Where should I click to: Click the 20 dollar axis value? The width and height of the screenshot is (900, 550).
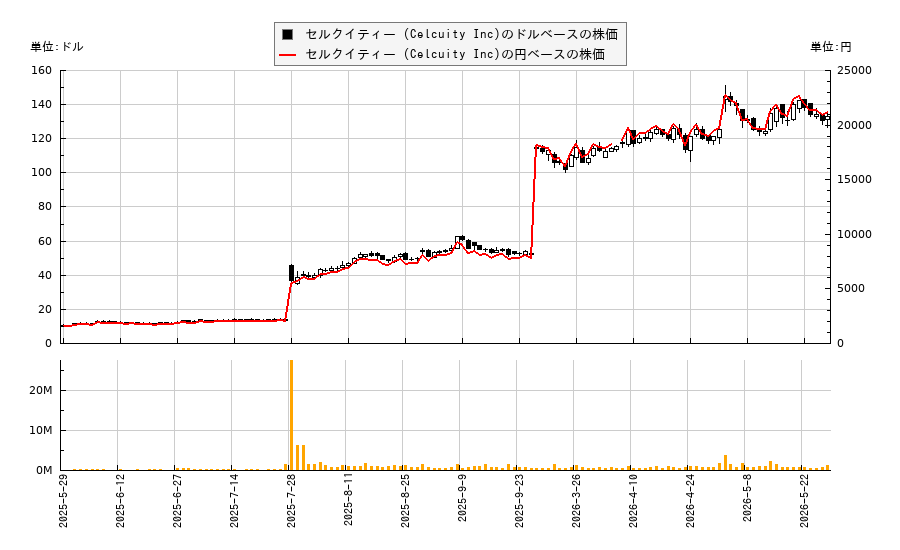45,309
